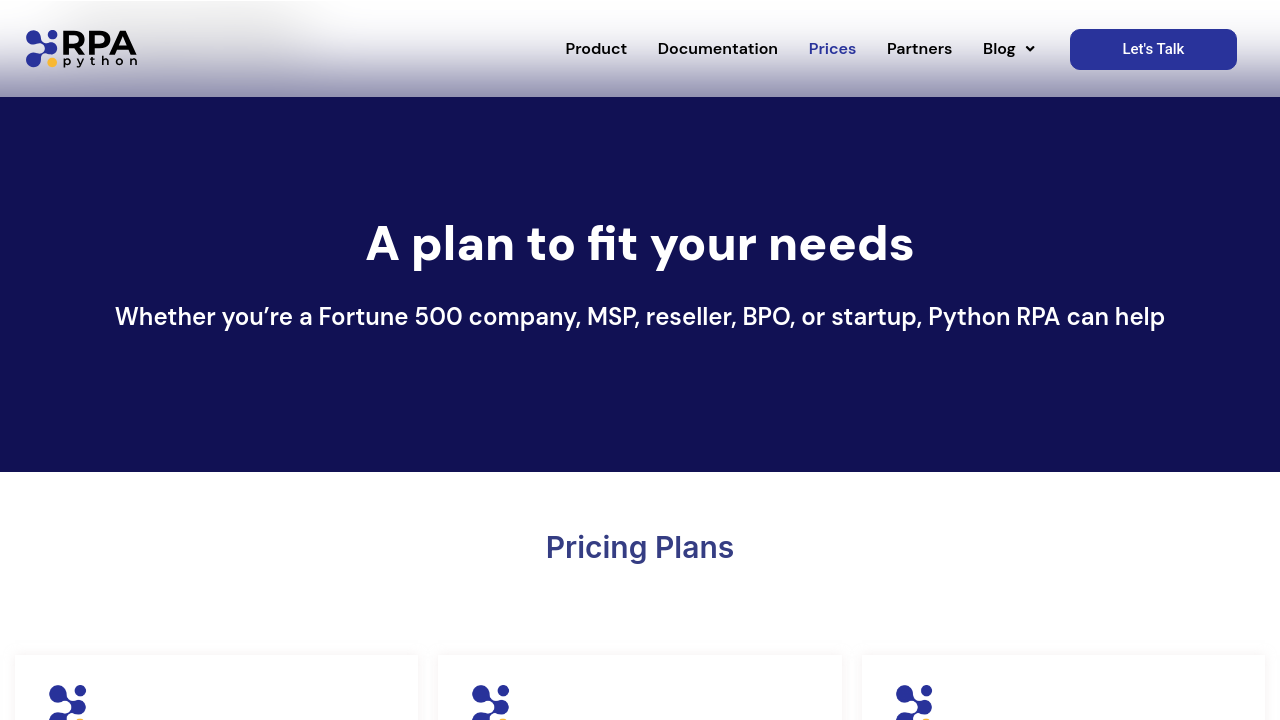The height and width of the screenshot is (720, 1280).
Task: Go to the Documentation page
Action: click(x=717, y=49)
